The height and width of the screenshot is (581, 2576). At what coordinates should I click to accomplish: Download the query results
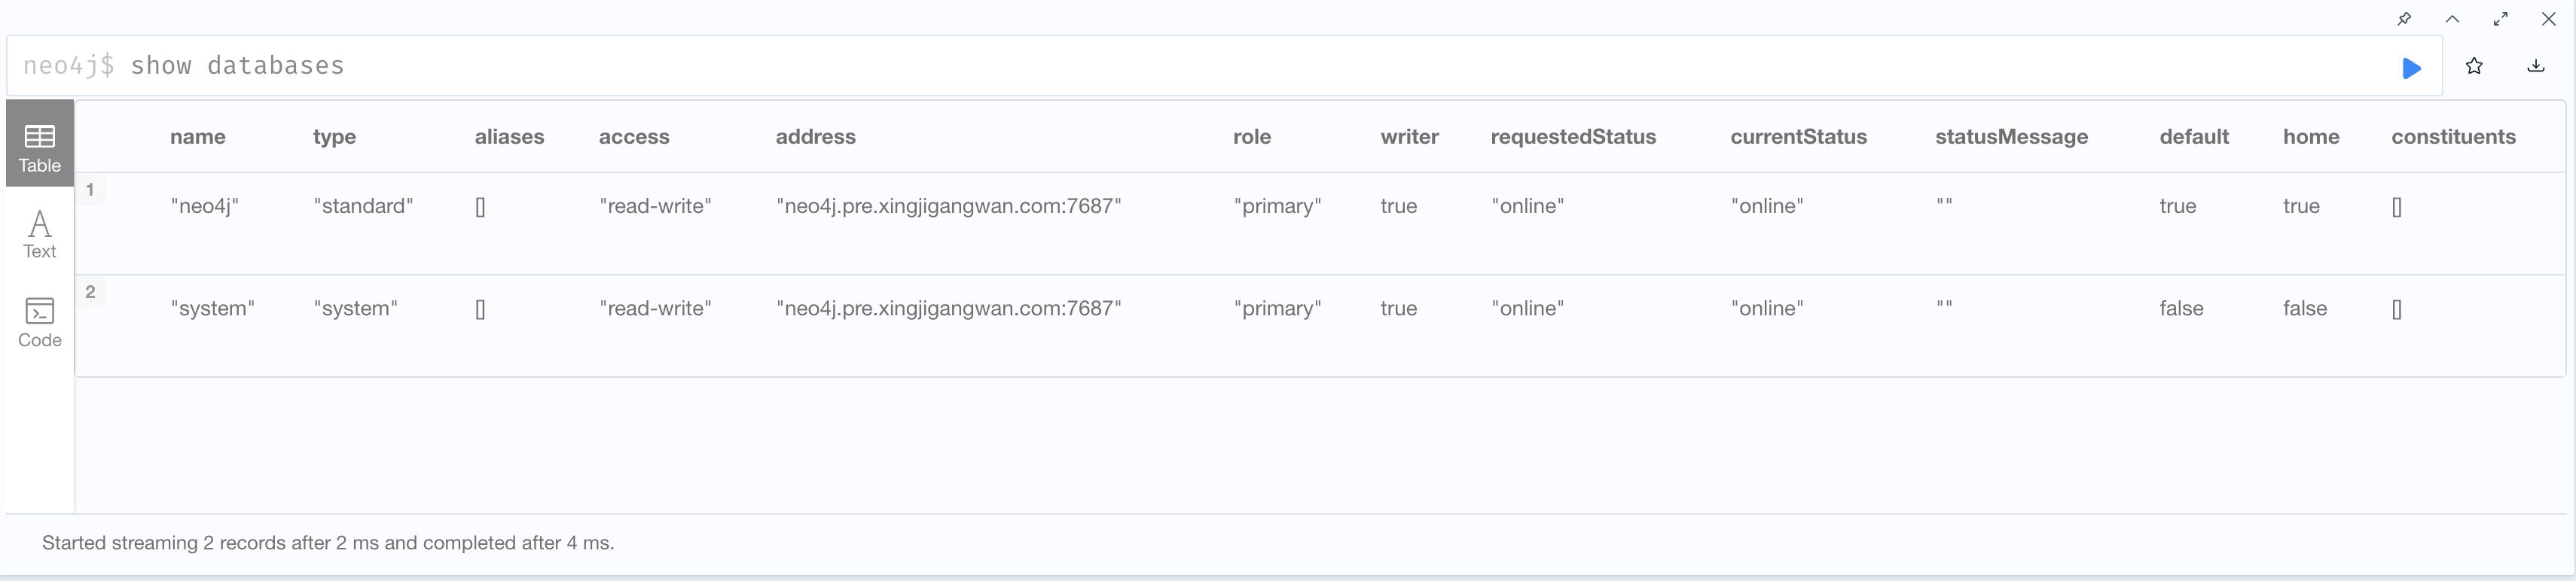tap(2536, 66)
